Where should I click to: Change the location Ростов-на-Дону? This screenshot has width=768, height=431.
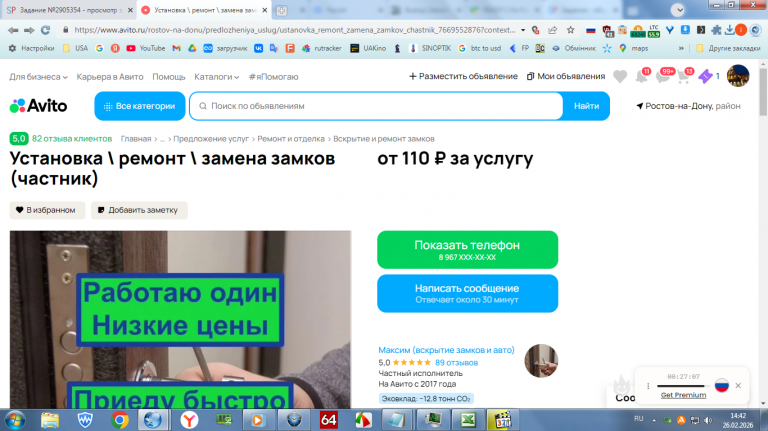click(688, 106)
